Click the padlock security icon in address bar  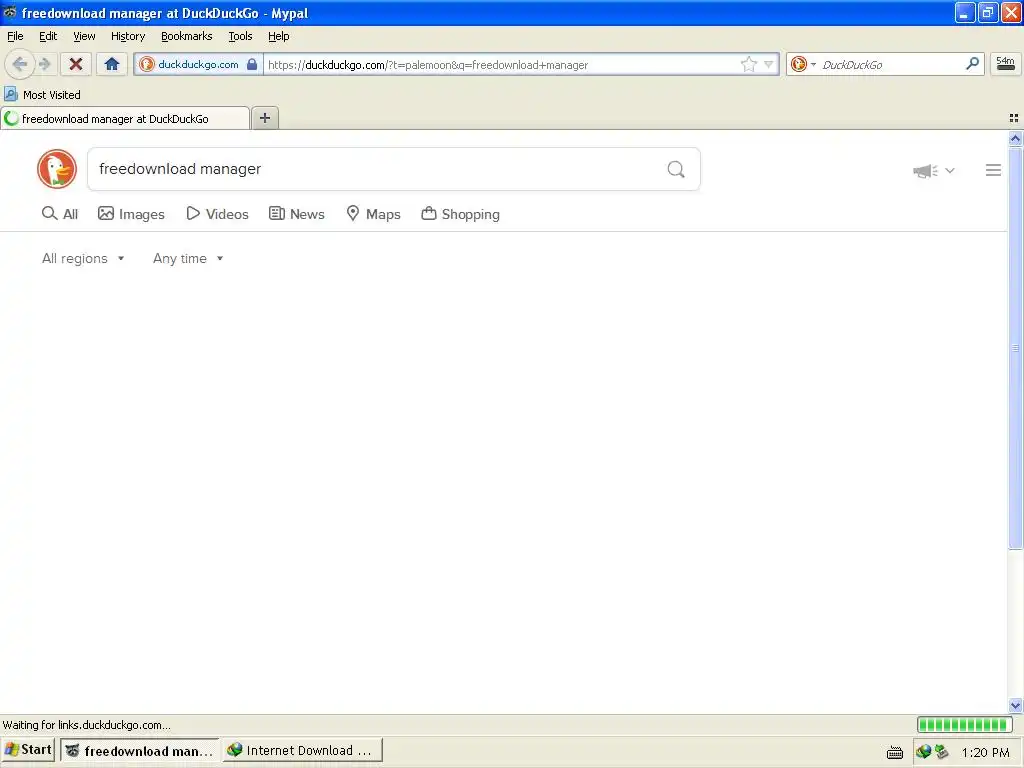point(252,64)
